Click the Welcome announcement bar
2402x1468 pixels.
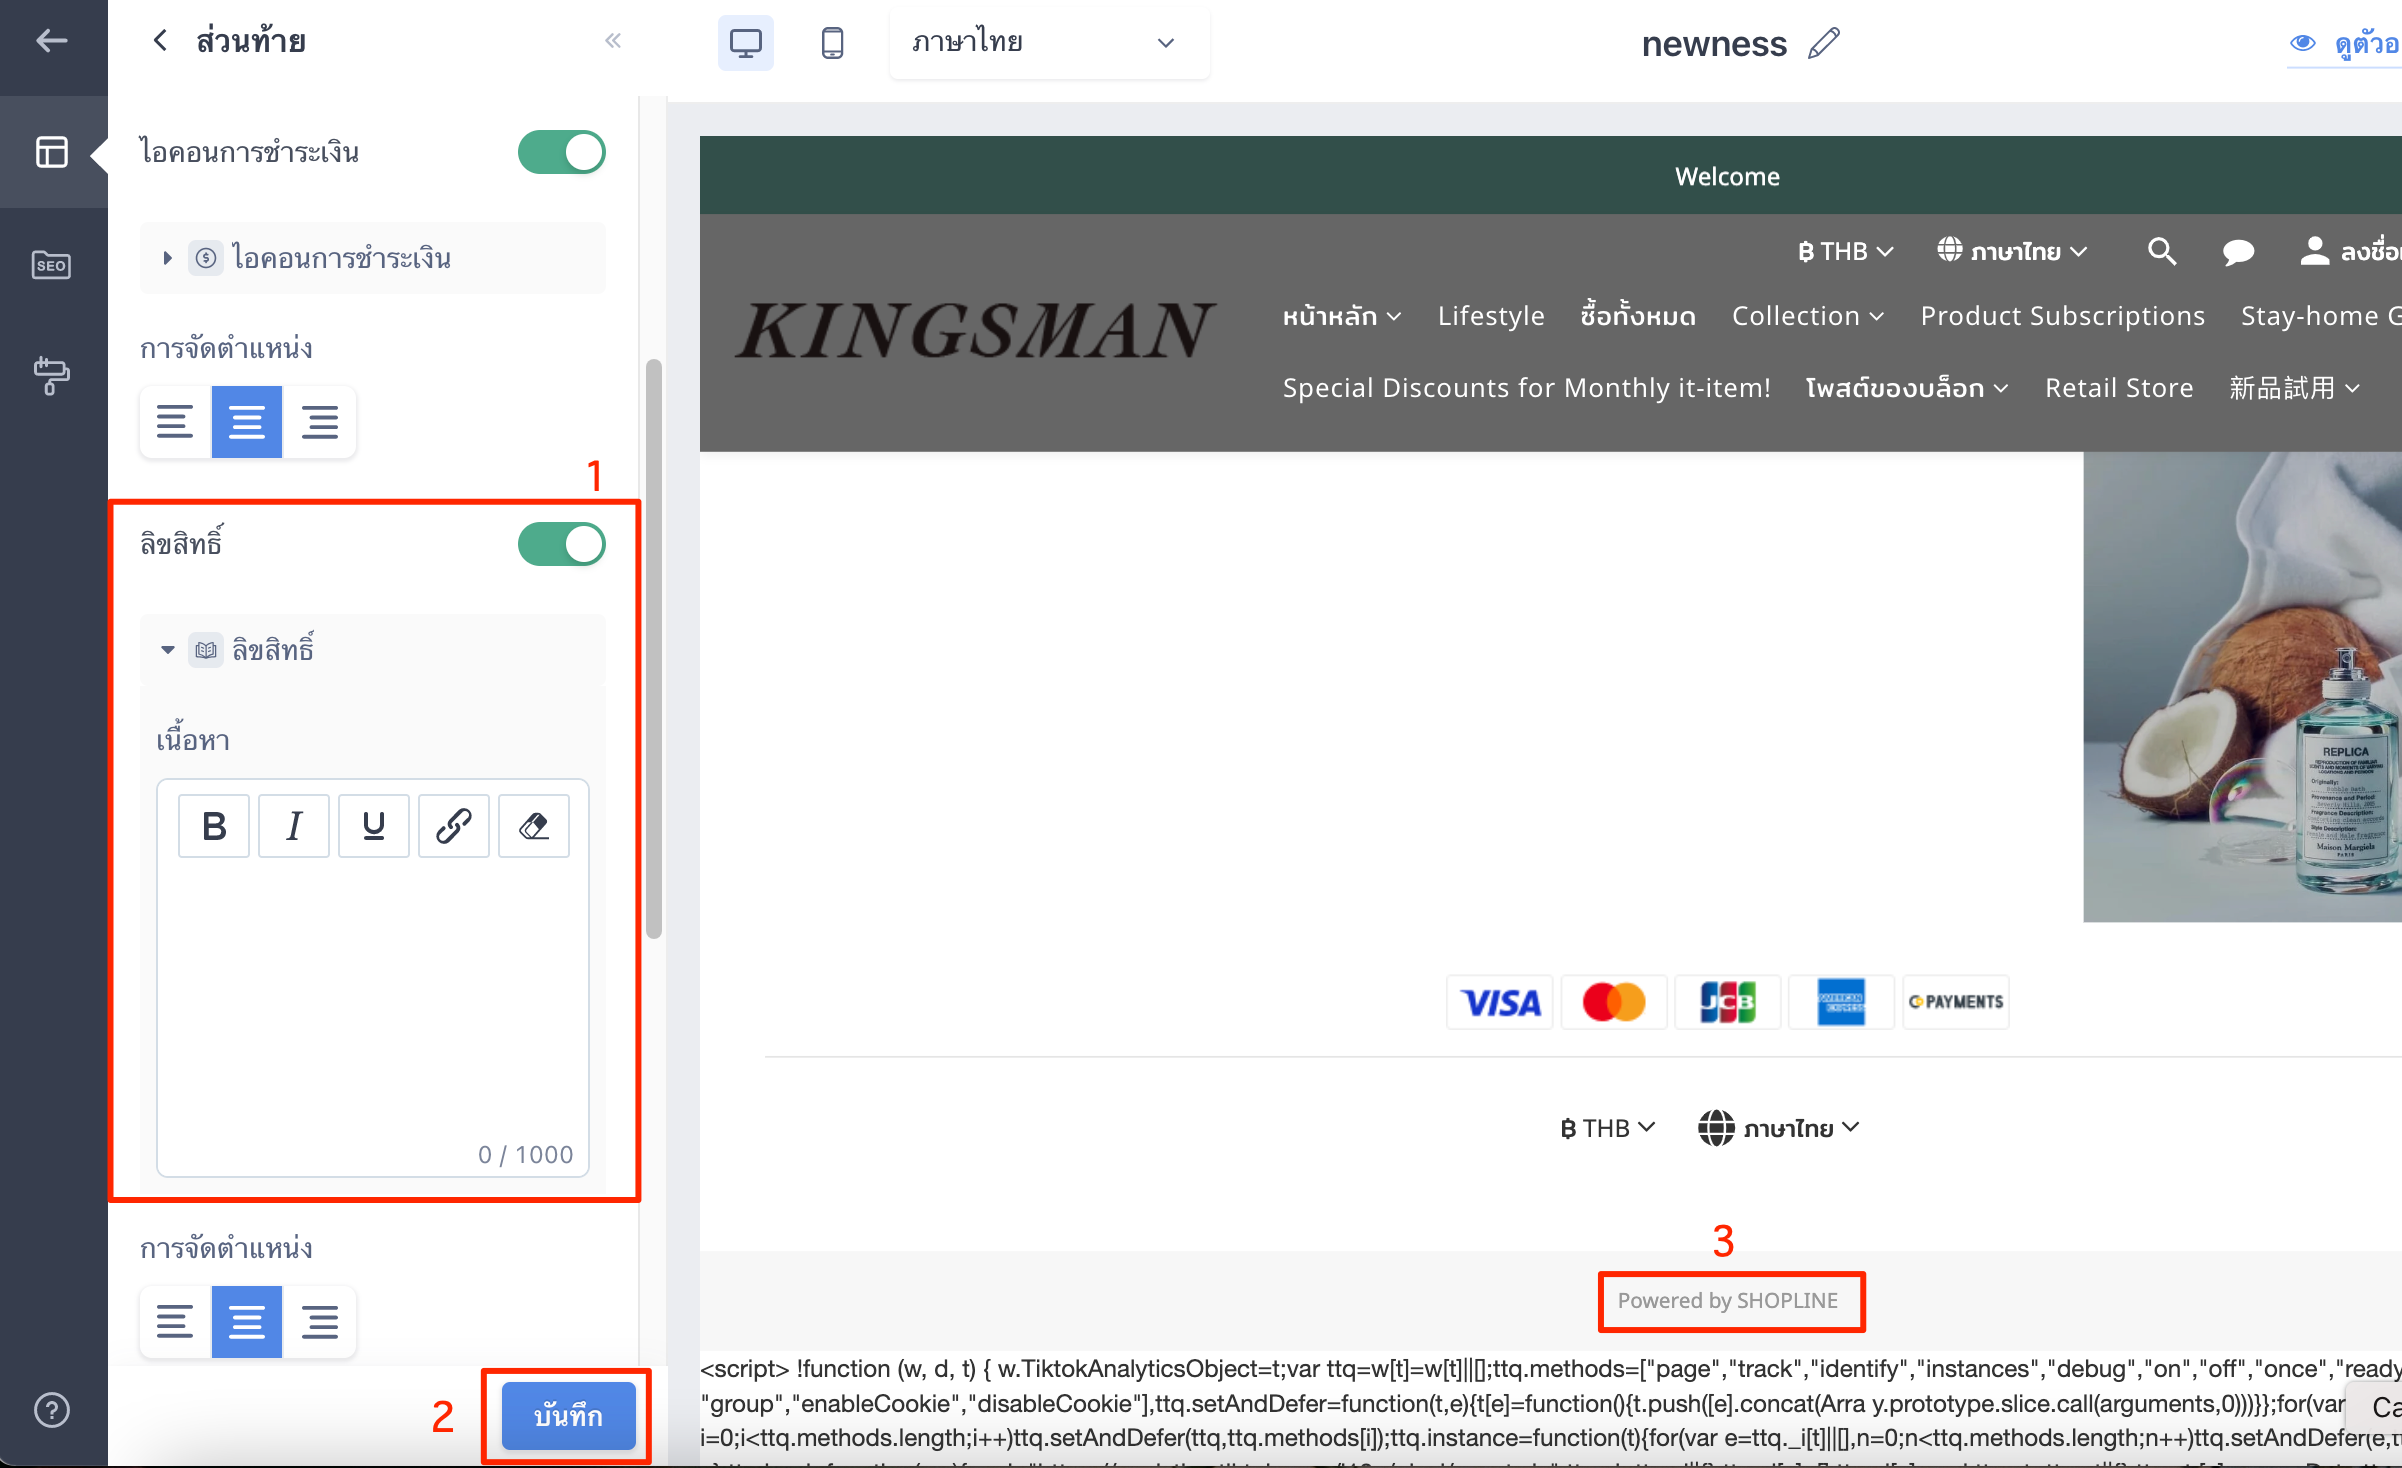click(x=1551, y=176)
